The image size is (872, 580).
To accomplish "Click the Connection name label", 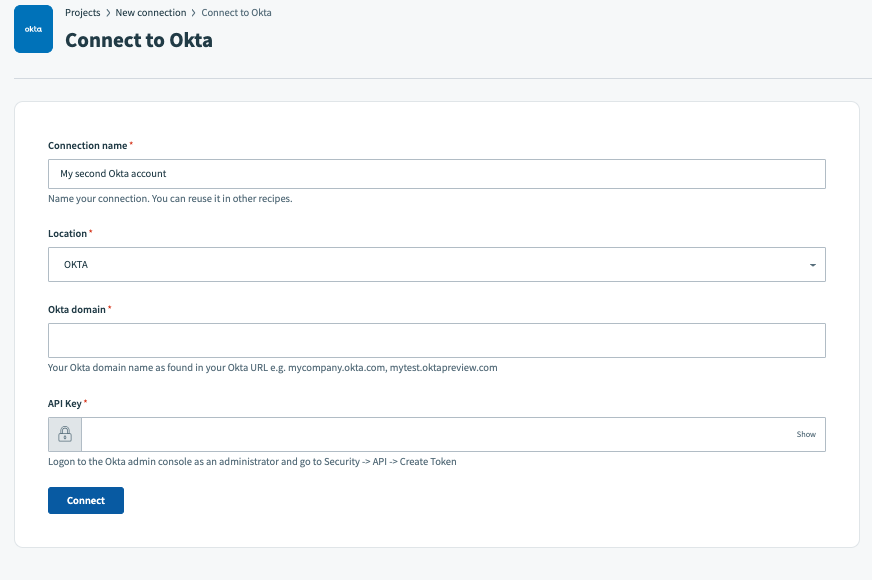I will (87, 146).
